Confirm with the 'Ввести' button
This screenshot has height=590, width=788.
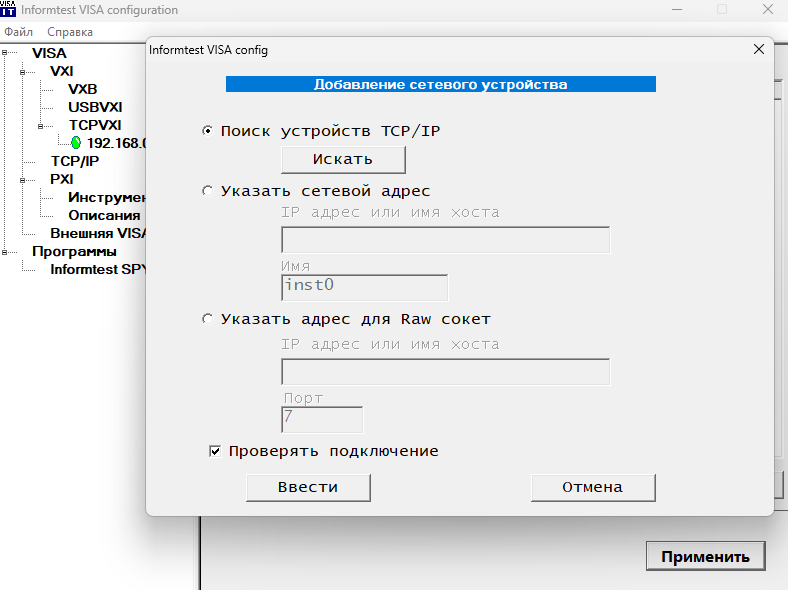pos(308,487)
